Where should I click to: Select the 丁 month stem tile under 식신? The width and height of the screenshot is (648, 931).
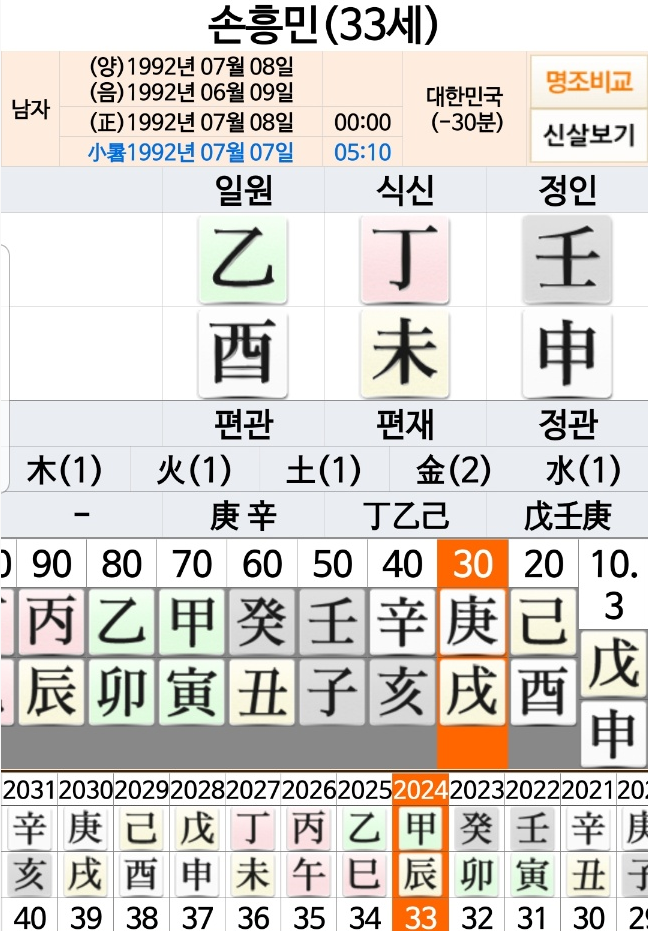(x=405, y=259)
